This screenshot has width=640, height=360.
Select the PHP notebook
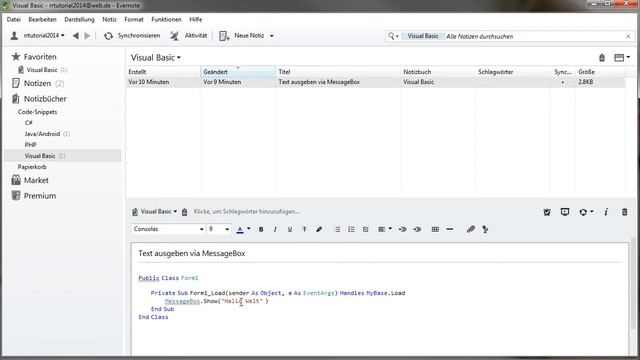[x=31, y=145]
